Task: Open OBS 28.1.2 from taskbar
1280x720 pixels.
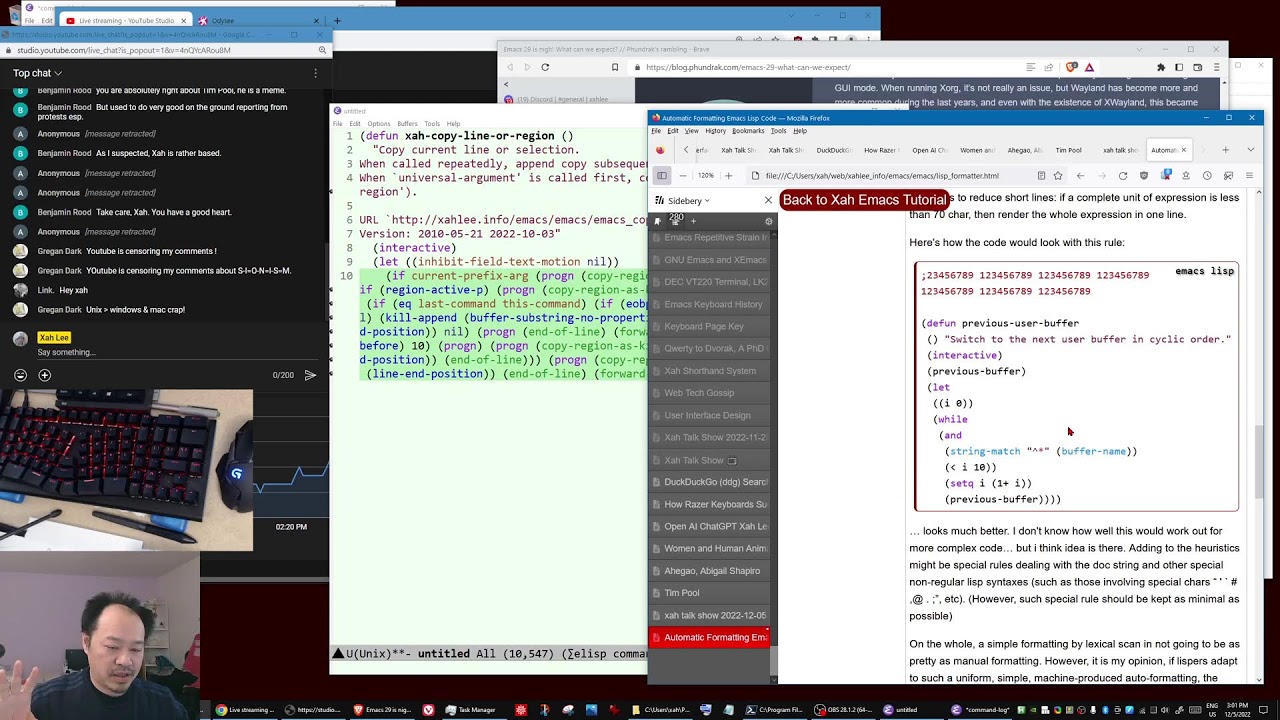Action: [x=840, y=710]
